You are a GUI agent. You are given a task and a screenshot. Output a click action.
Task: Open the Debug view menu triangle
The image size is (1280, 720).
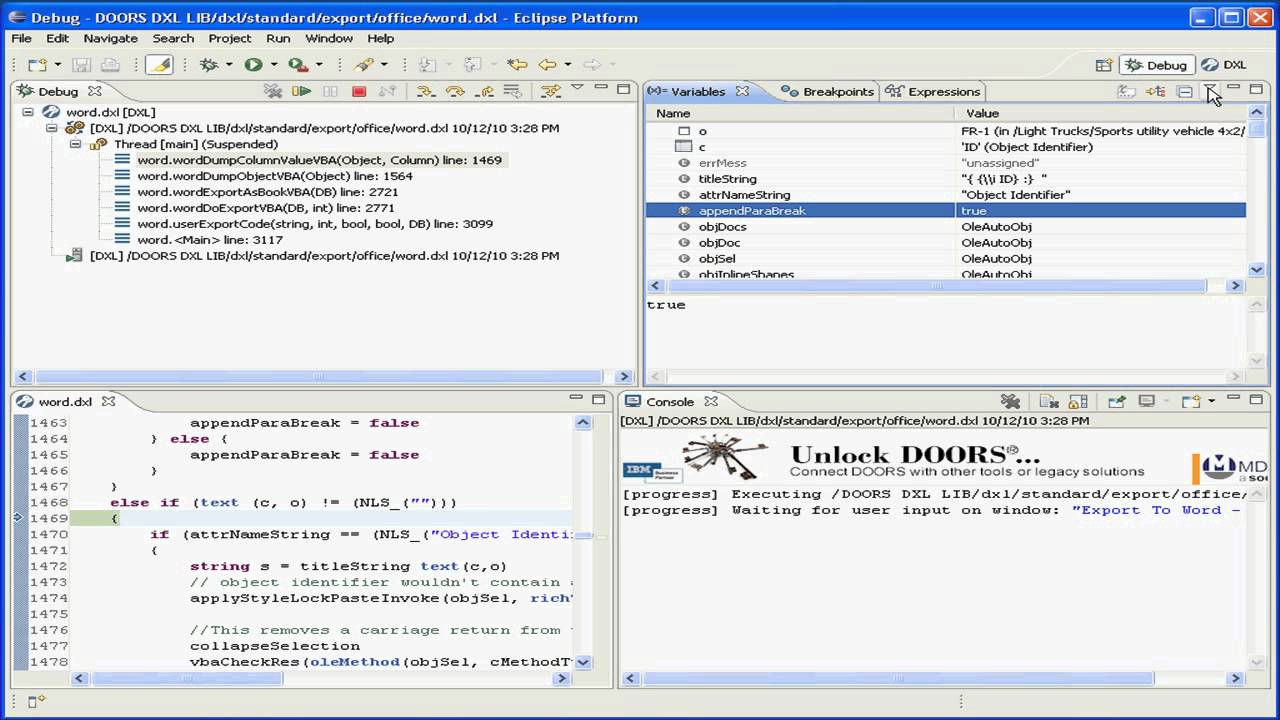[x=577, y=88]
